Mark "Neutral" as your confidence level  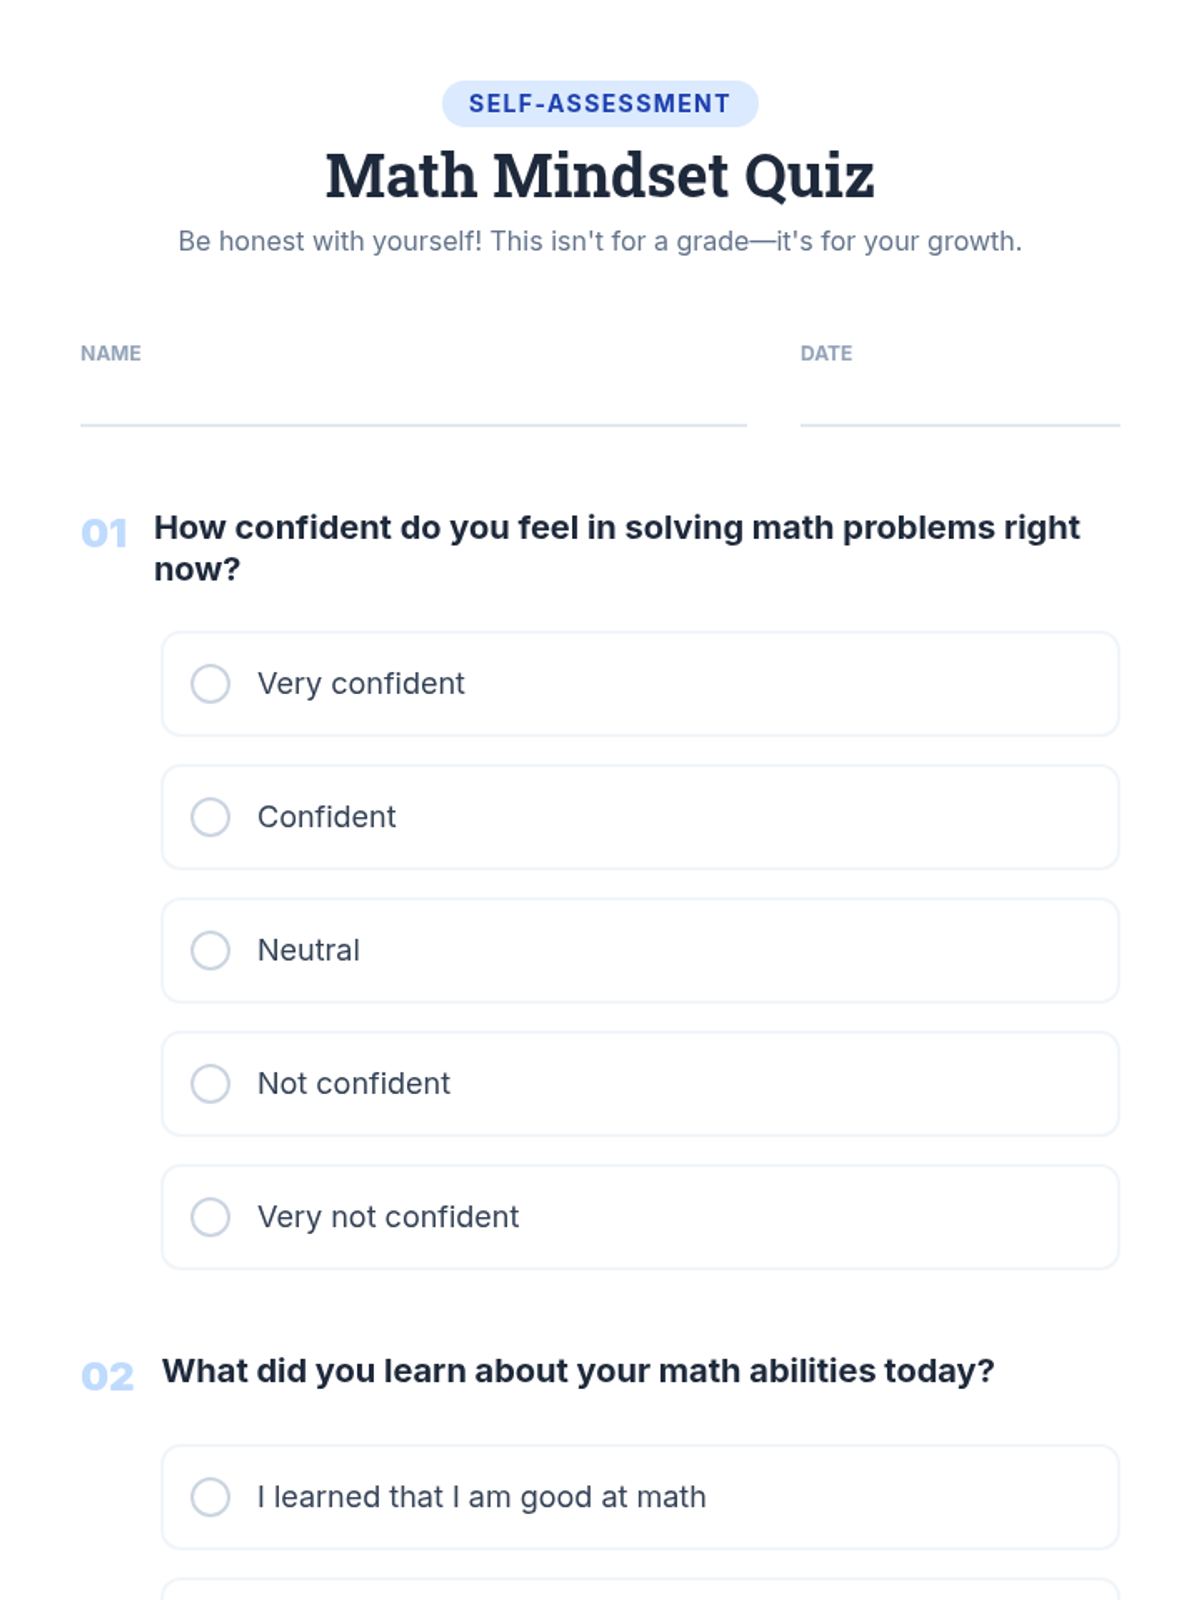[x=210, y=950]
